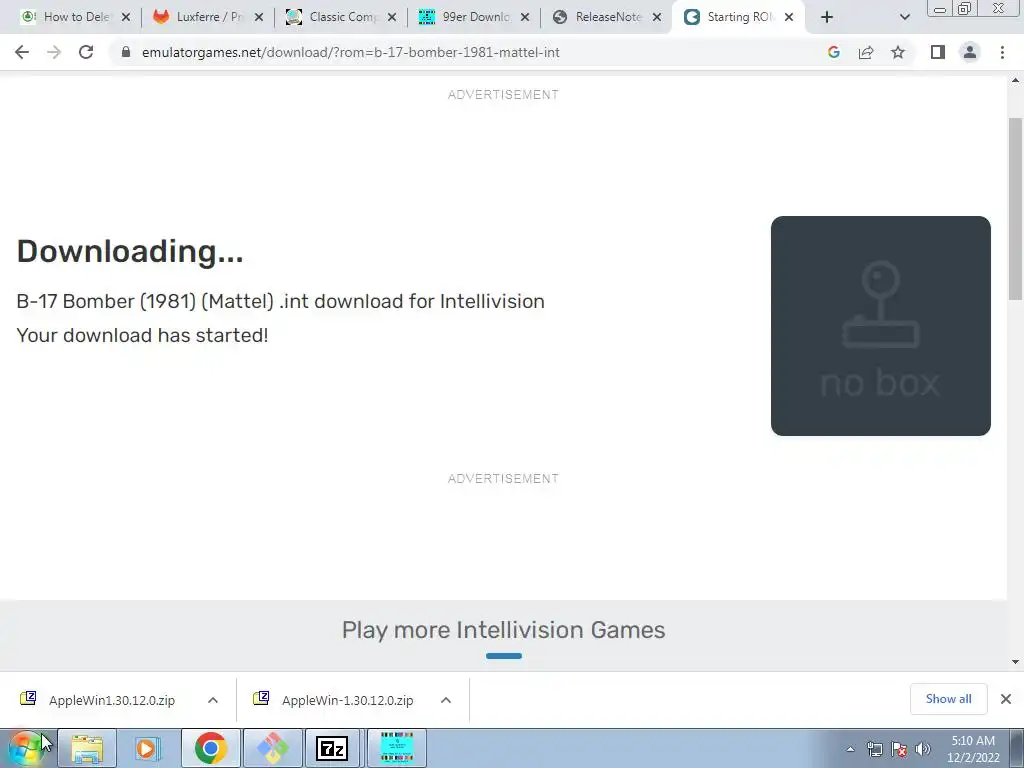Click the forward navigation arrow
Viewport: 1024px width, 768px height.
pyautogui.click(x=54, y=52)
